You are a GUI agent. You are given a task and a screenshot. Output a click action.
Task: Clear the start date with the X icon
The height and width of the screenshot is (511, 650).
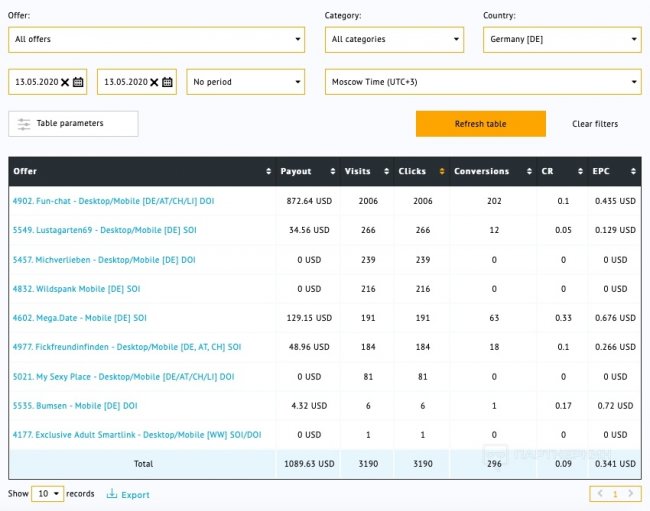click(65, 82)
